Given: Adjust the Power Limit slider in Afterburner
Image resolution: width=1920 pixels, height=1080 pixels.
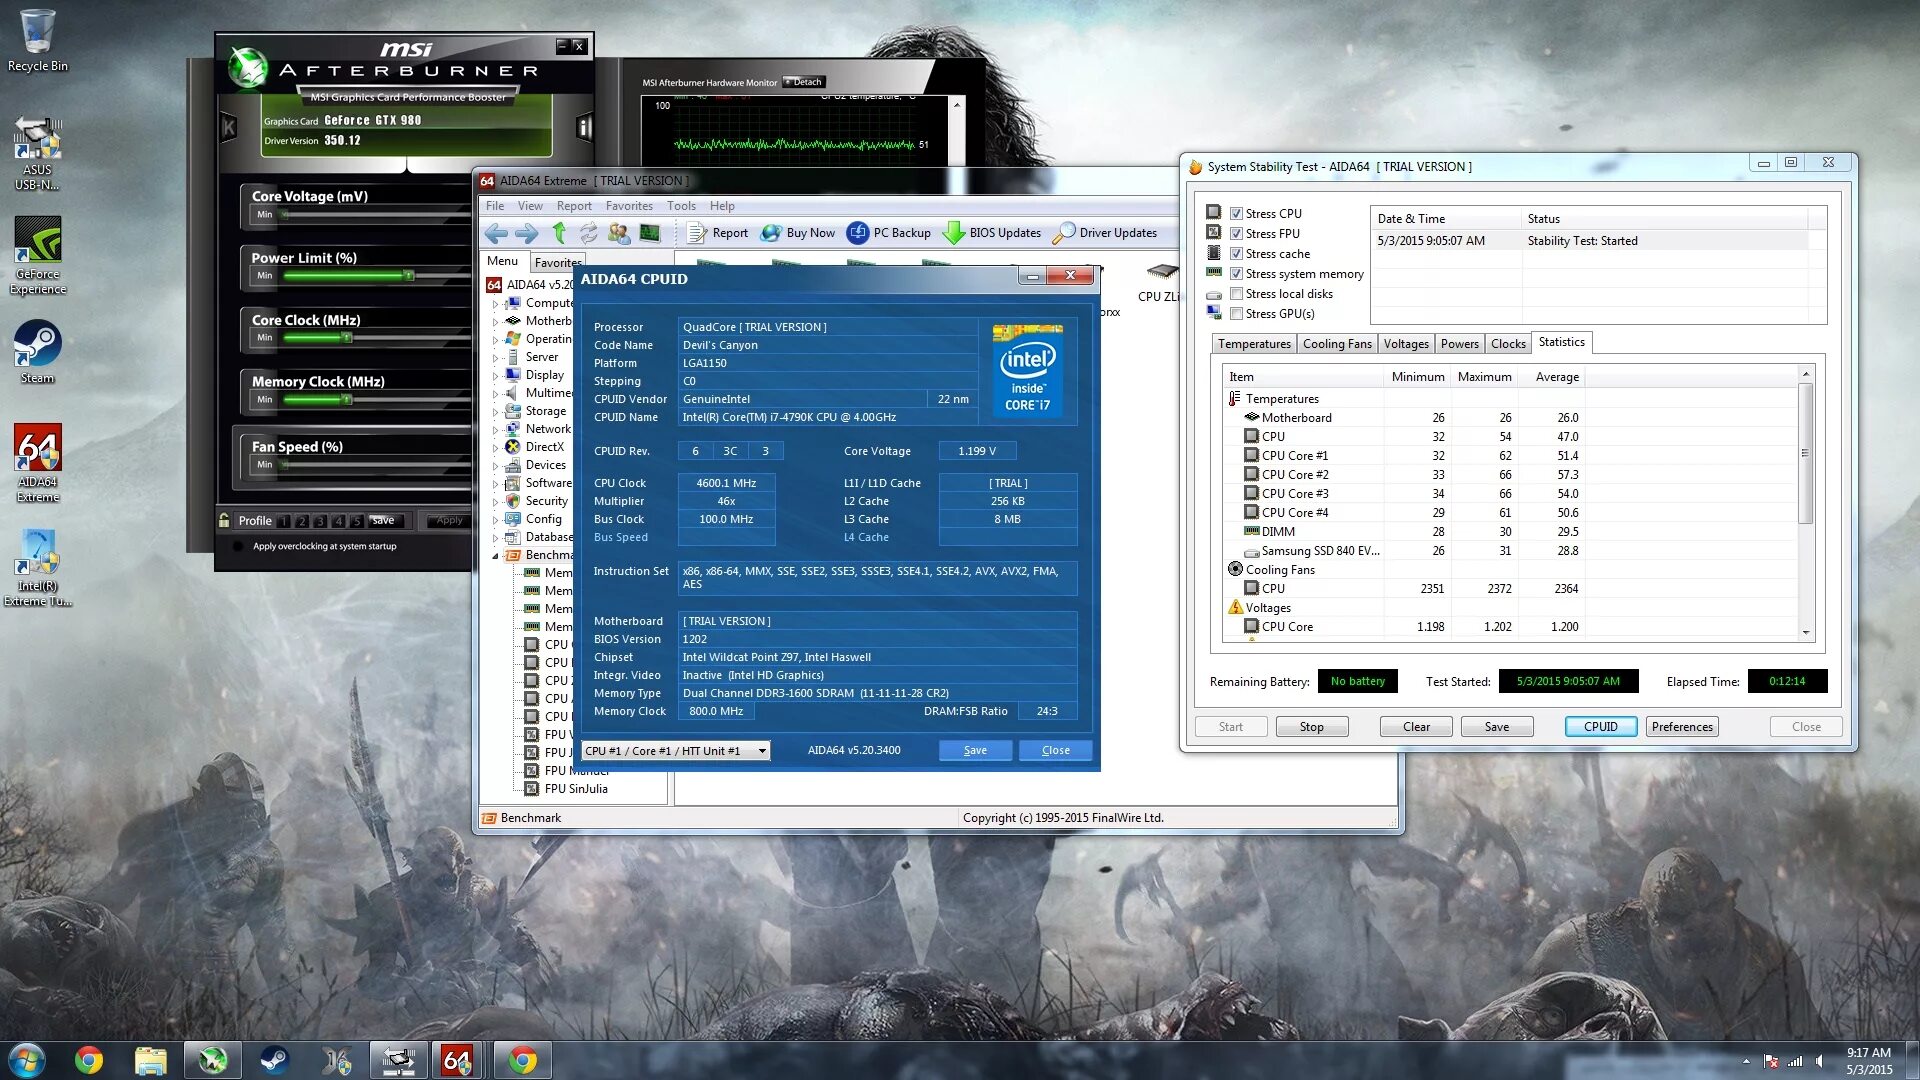Looking at the screenshot, I should click(x=408, y=276).
